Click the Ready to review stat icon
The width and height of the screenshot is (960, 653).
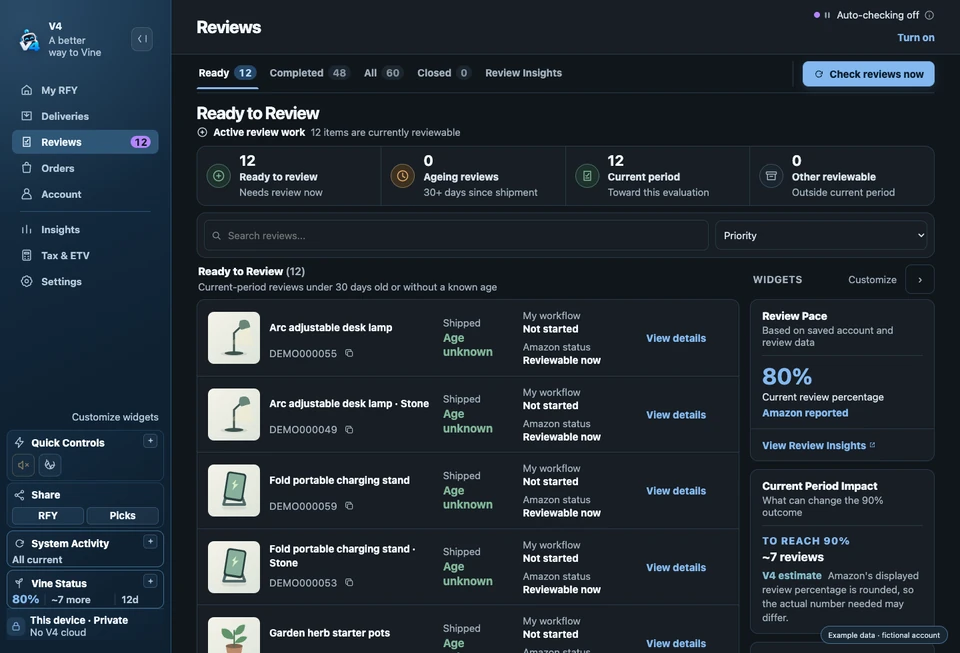point(219,176)
